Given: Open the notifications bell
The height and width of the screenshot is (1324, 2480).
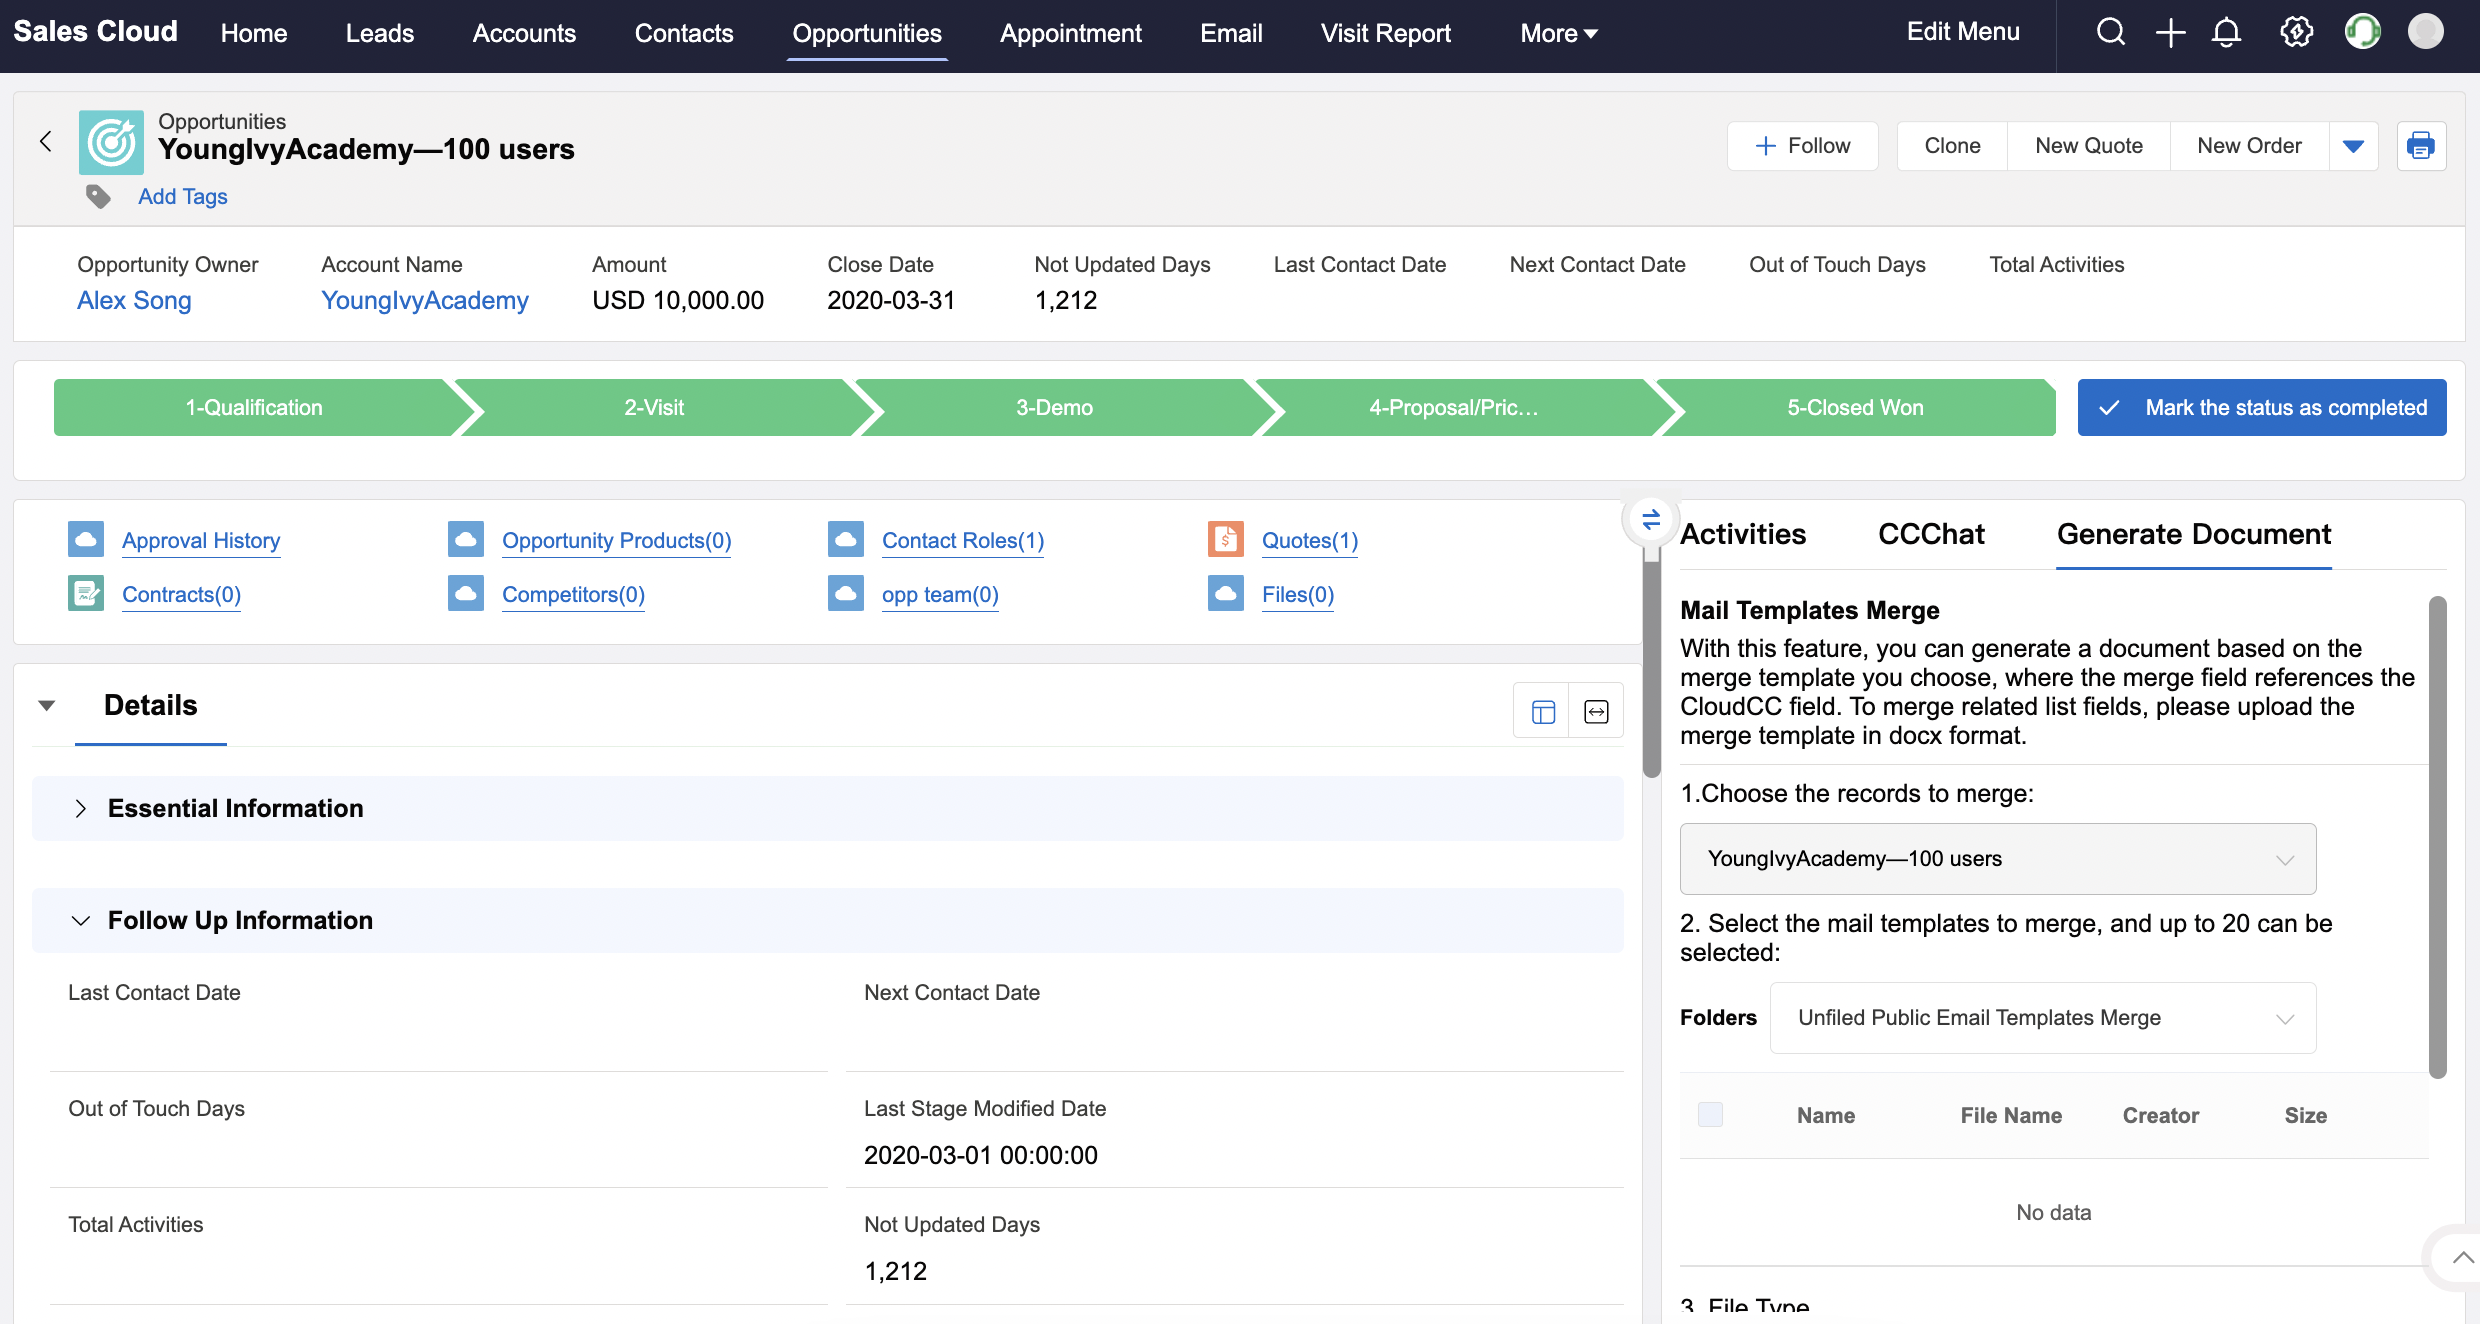Looking at the screenshot, I should coord(2226,32).
